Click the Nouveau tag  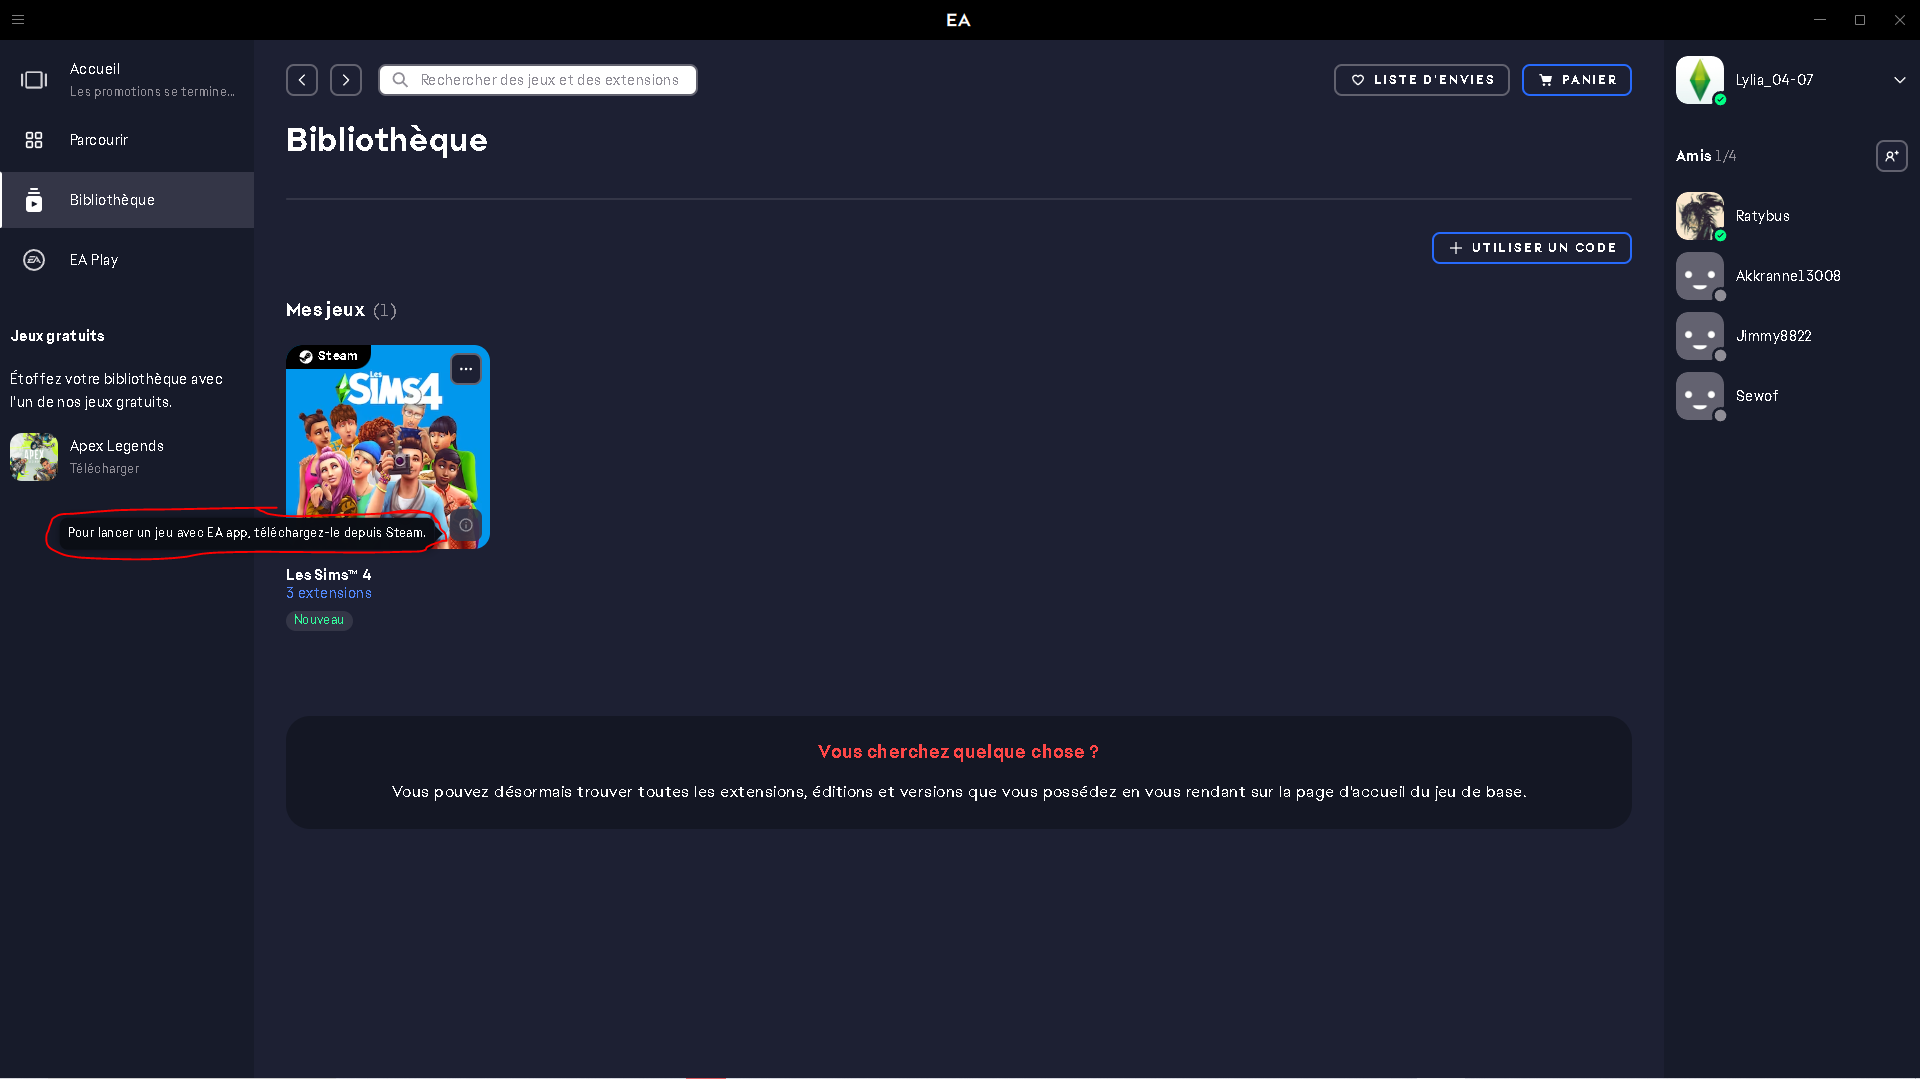point(319,620)
